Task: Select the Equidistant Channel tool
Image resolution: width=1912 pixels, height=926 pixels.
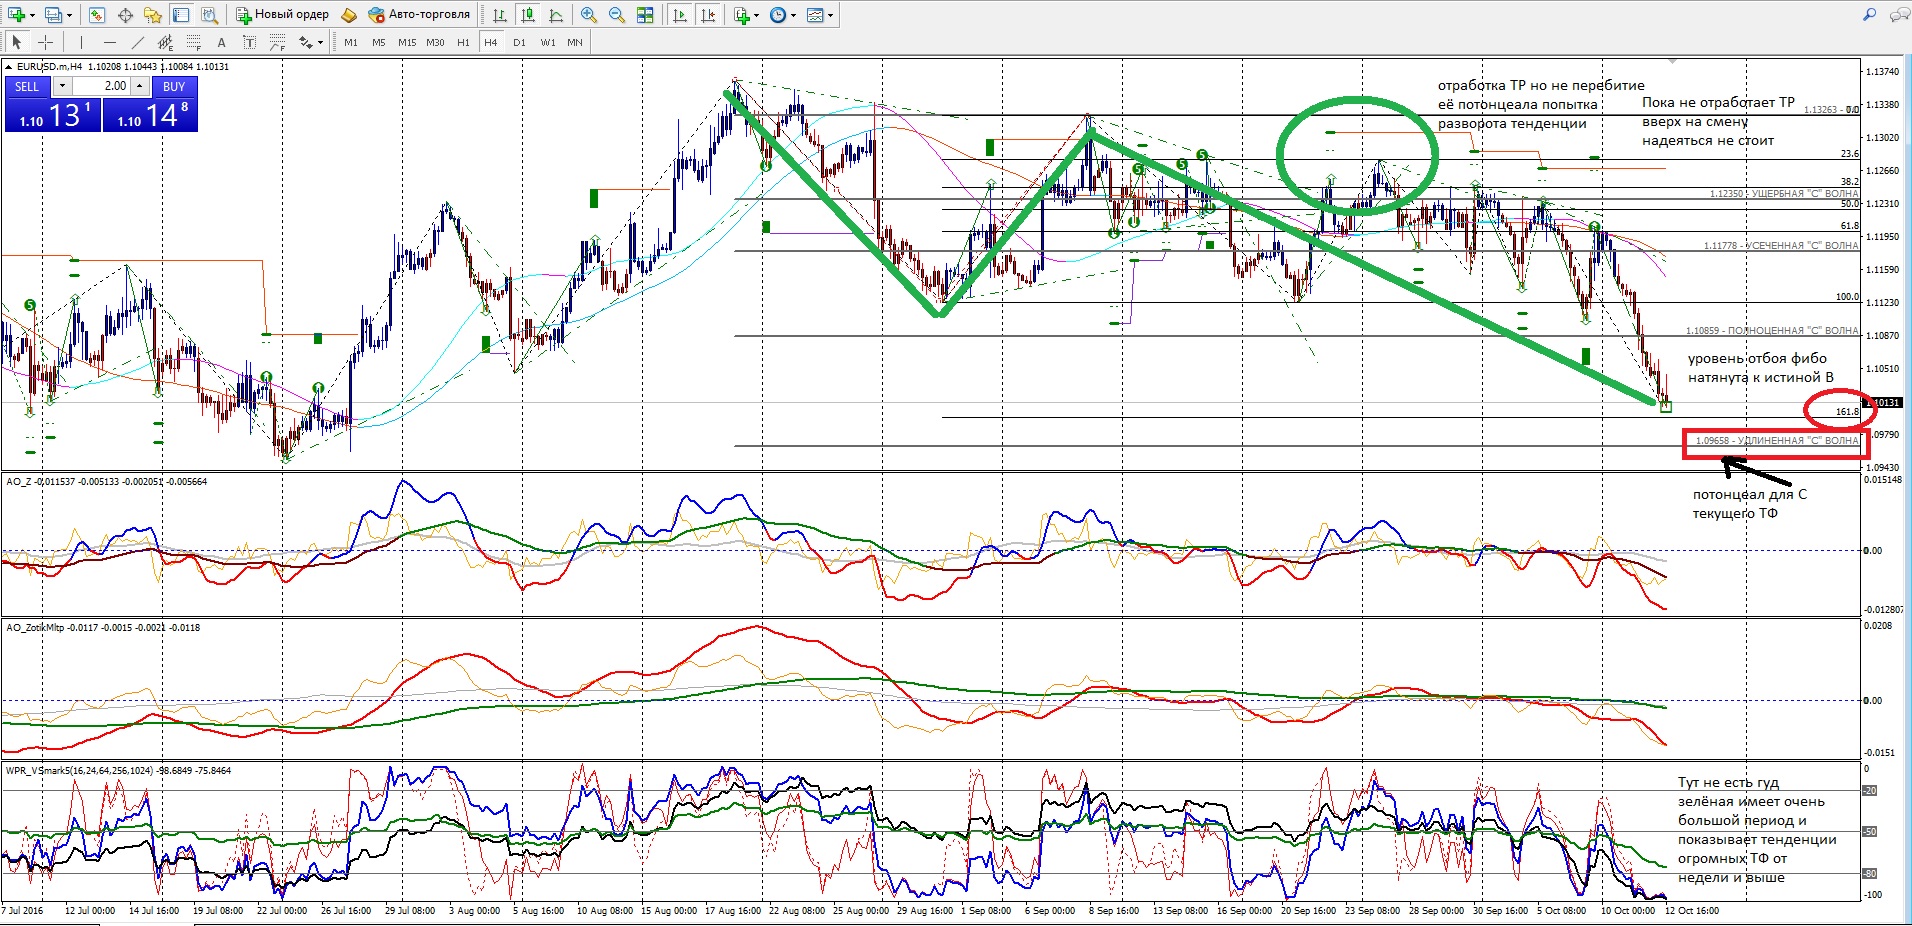Action: click(x=165, y=42)
